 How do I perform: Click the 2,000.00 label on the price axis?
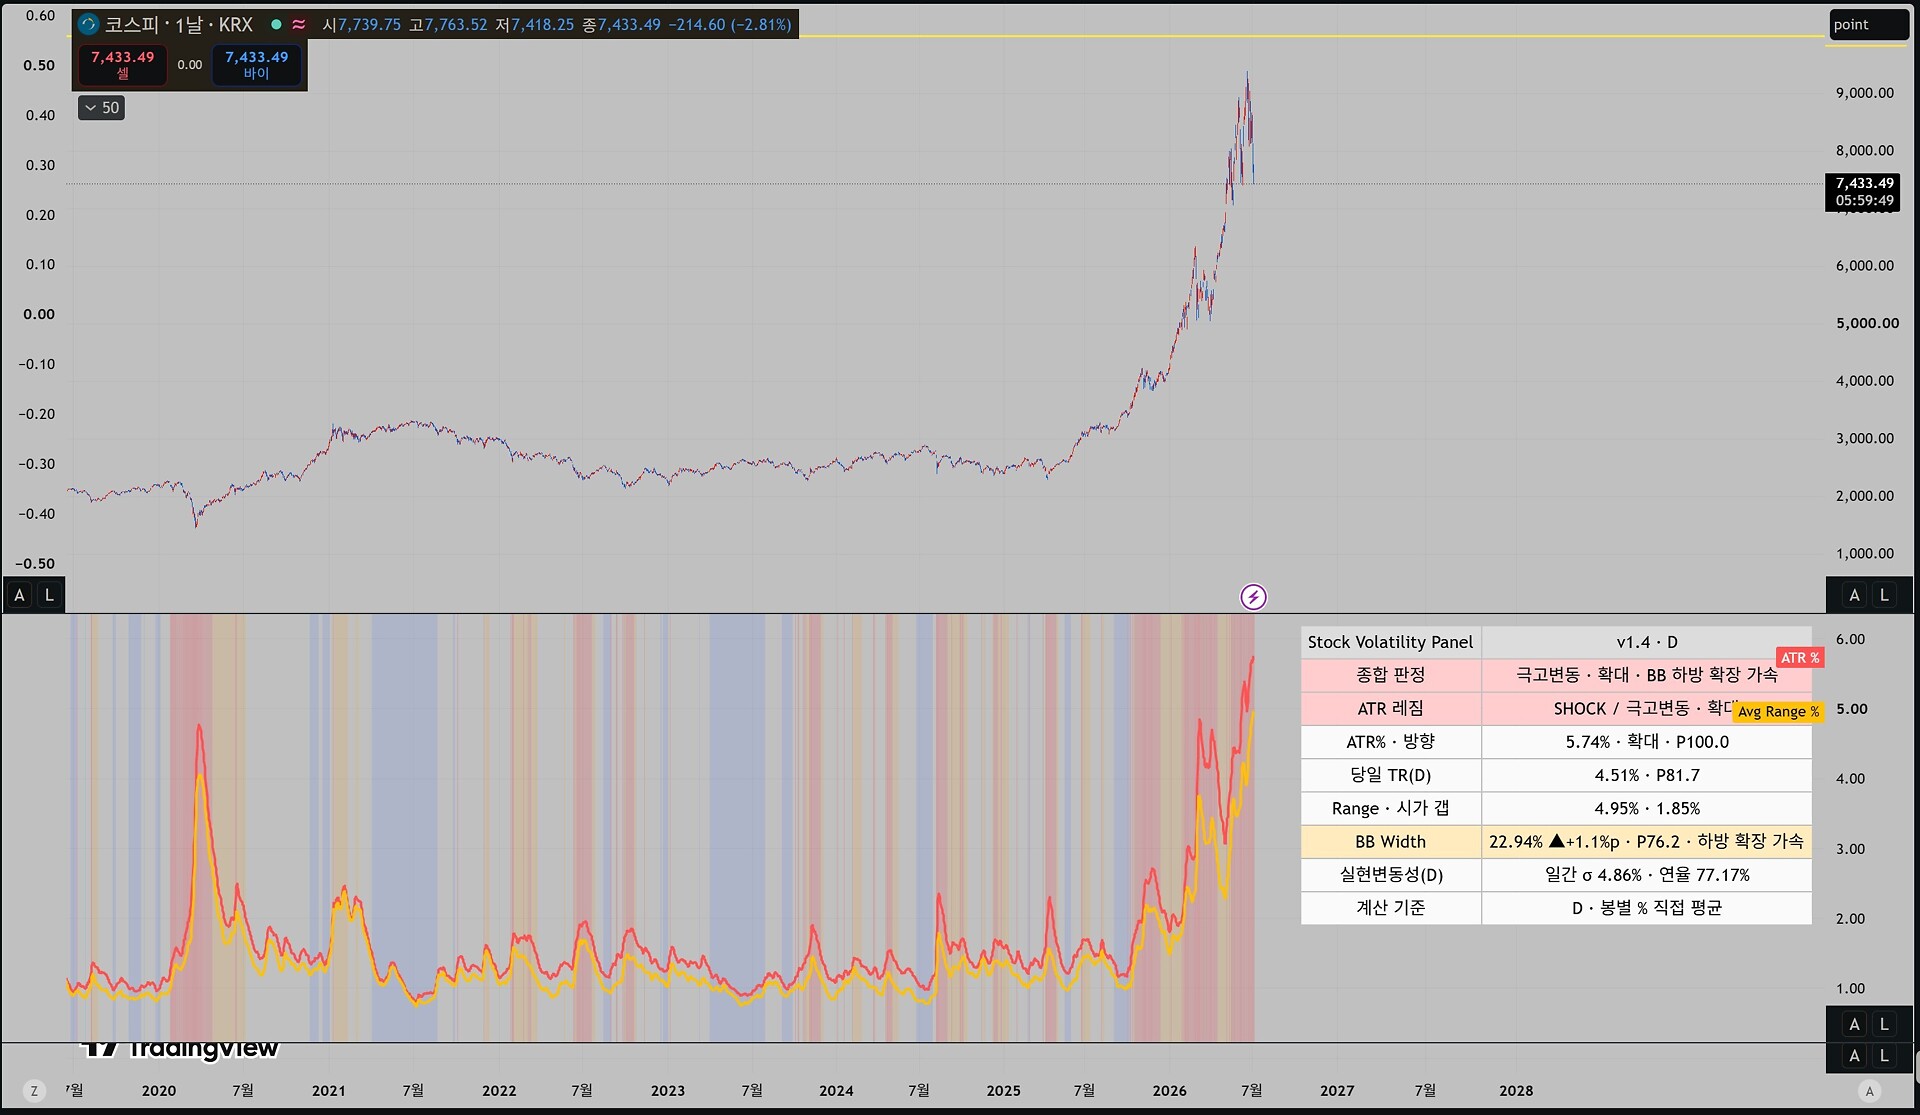point(1864,496)
